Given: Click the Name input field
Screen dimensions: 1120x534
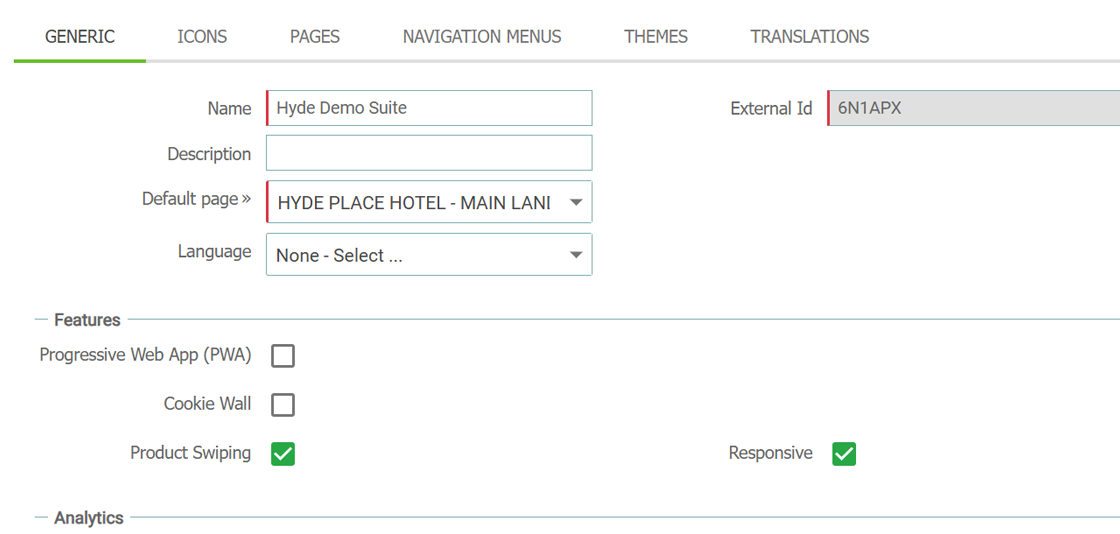Looking at the screenshot, I should [x=429, y=108].
